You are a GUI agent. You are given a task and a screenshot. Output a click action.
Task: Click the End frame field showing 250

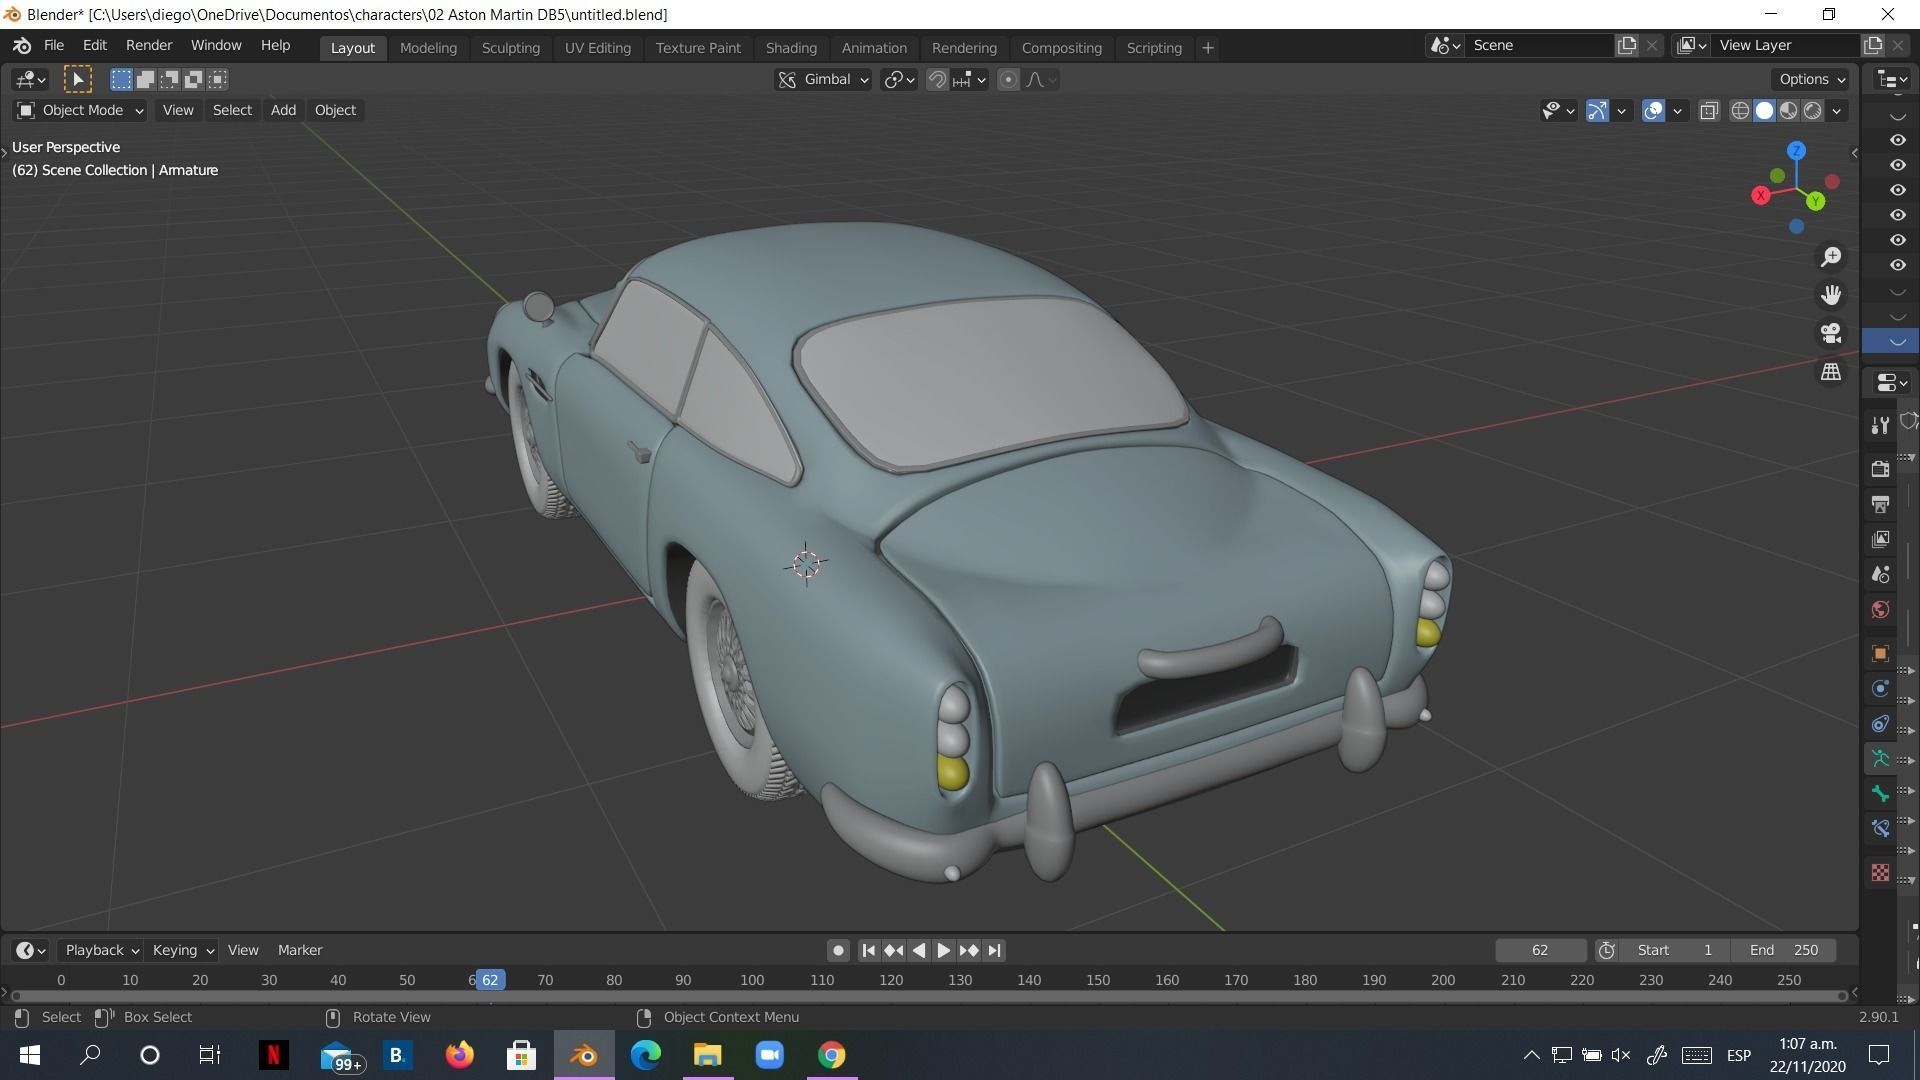click(1784, 950)
